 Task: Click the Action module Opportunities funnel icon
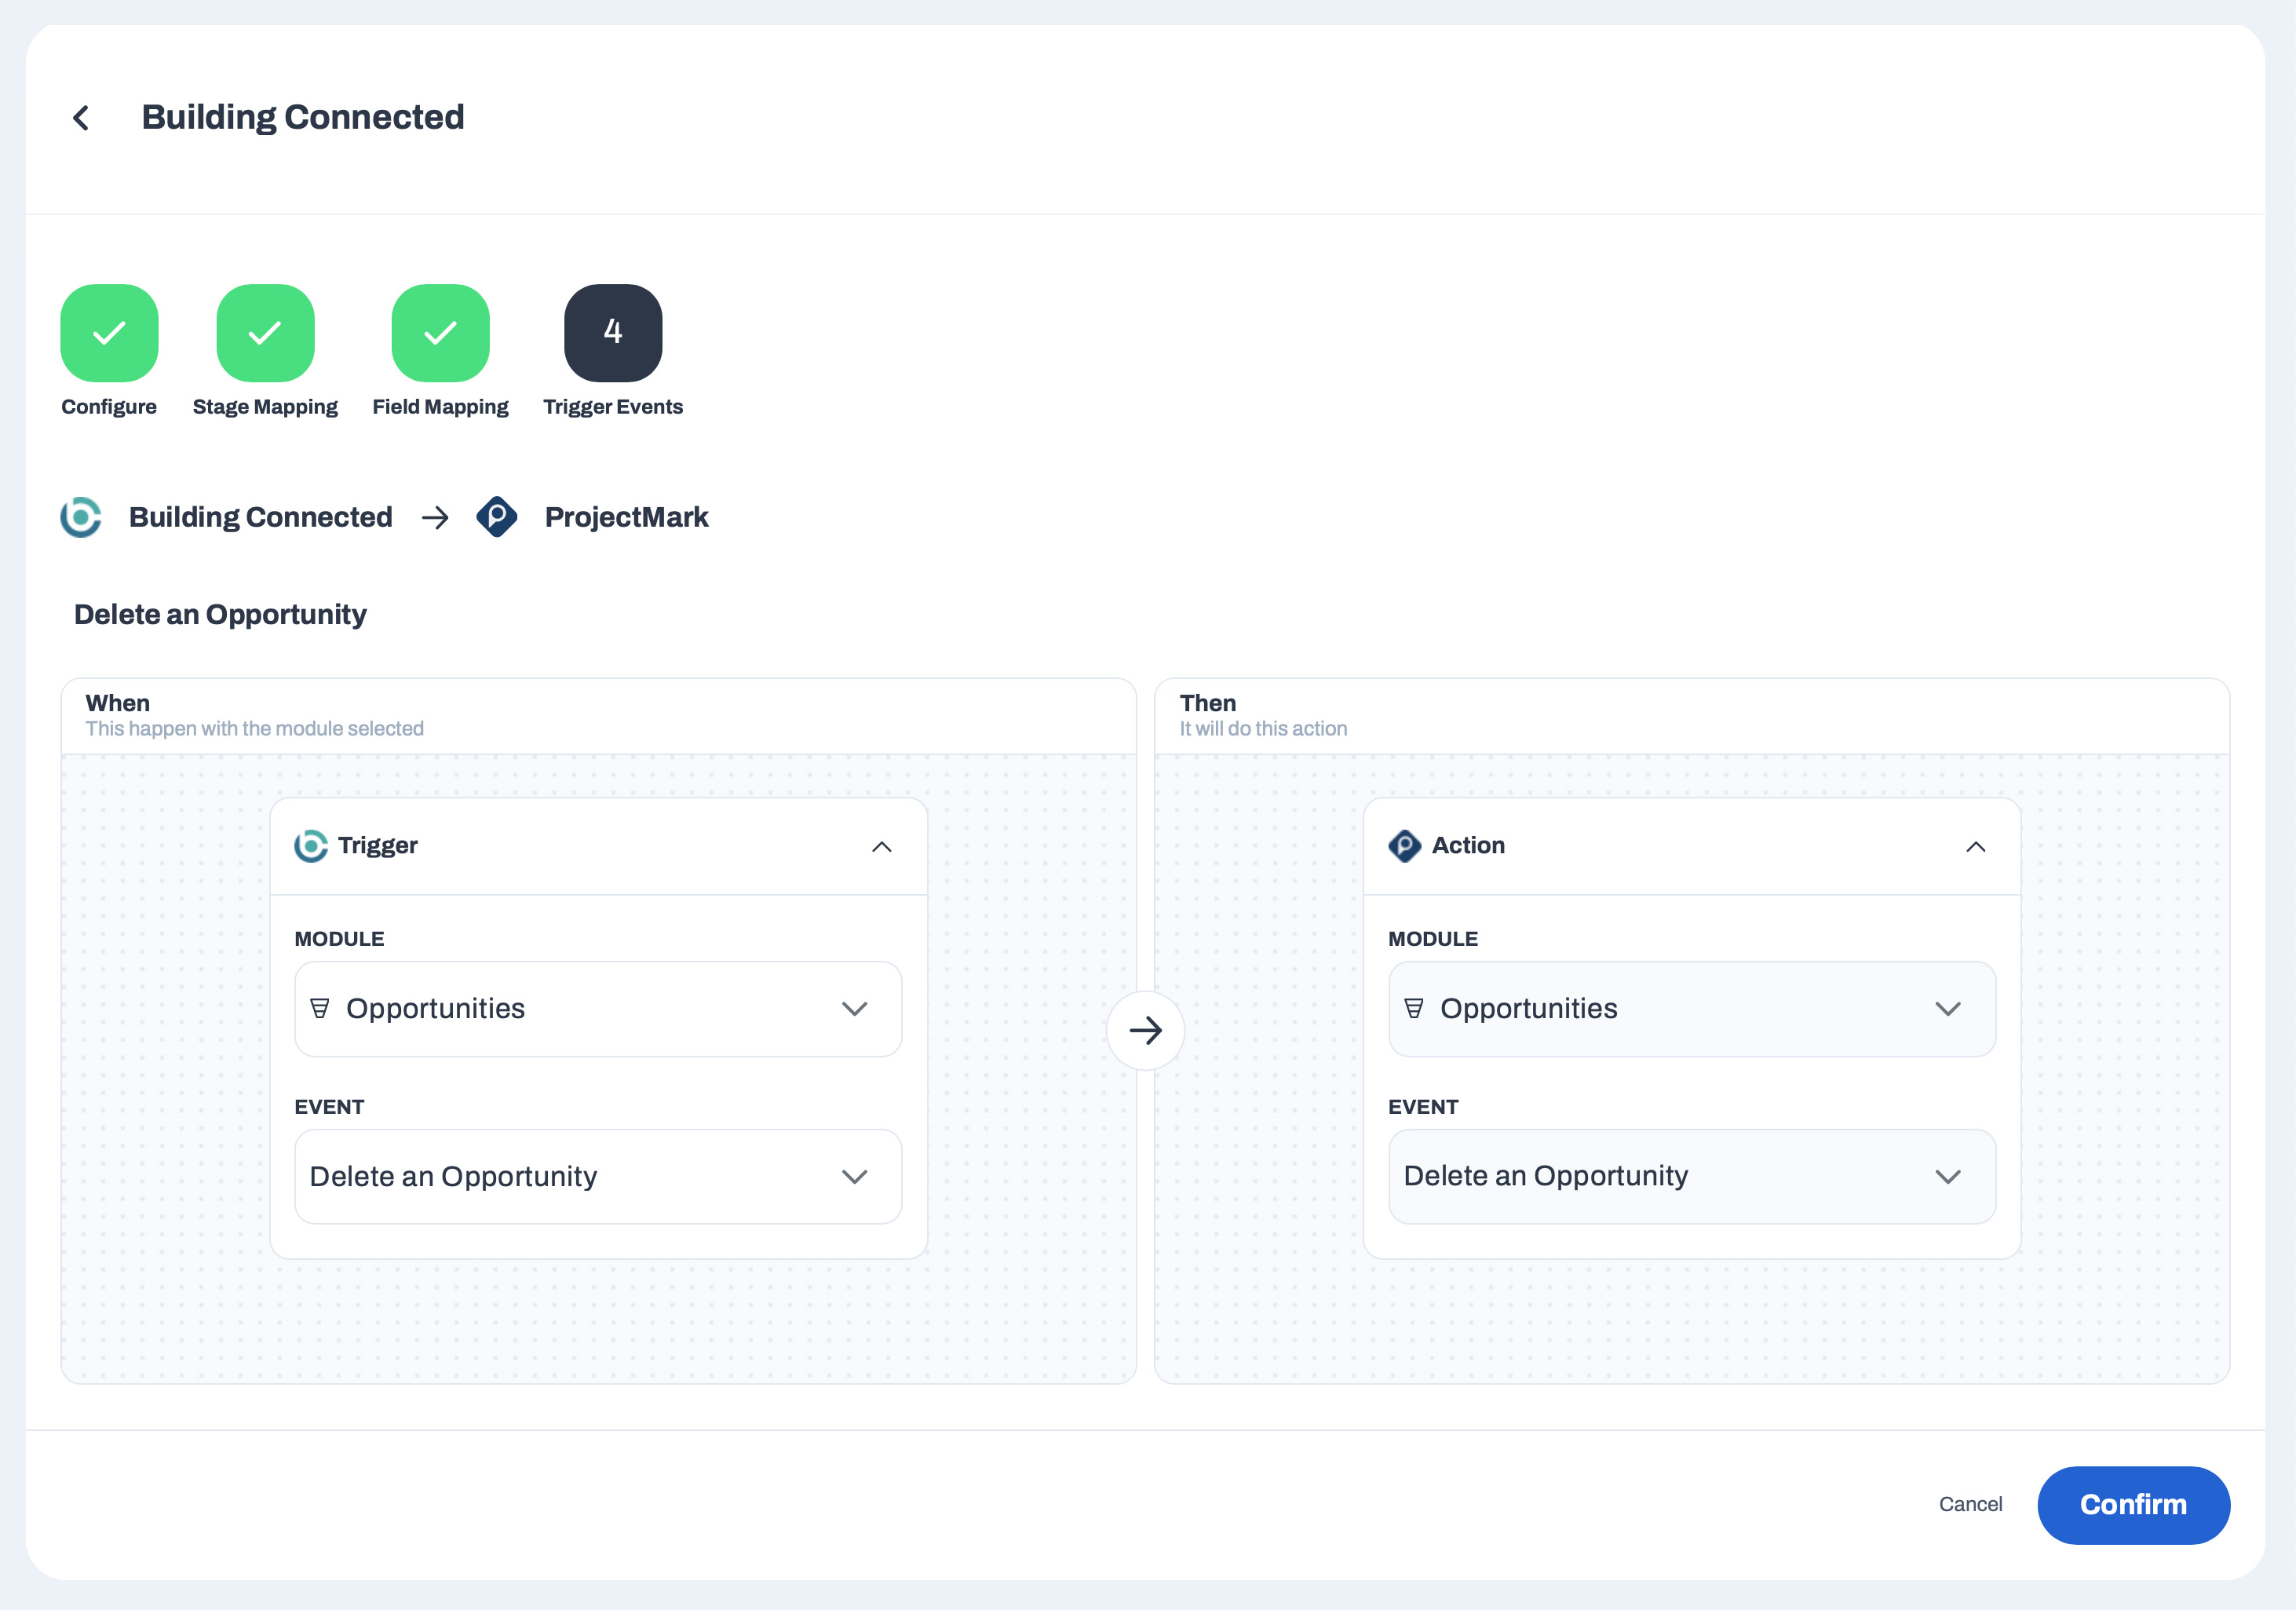coord(1413,1008)
